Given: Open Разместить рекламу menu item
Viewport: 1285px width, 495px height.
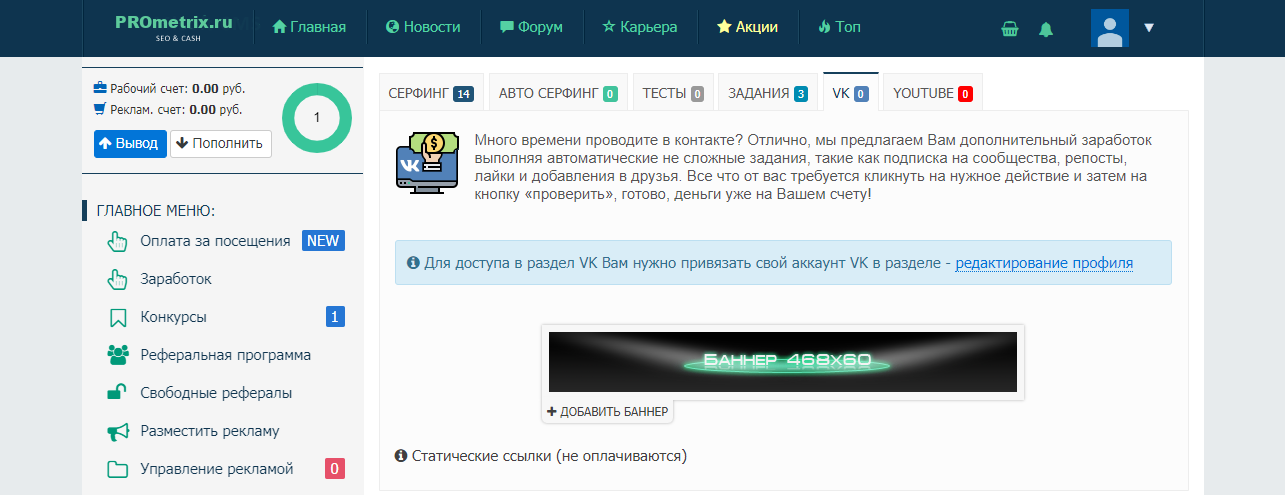Looking at the screenshot, I should (x=209, y=431).
